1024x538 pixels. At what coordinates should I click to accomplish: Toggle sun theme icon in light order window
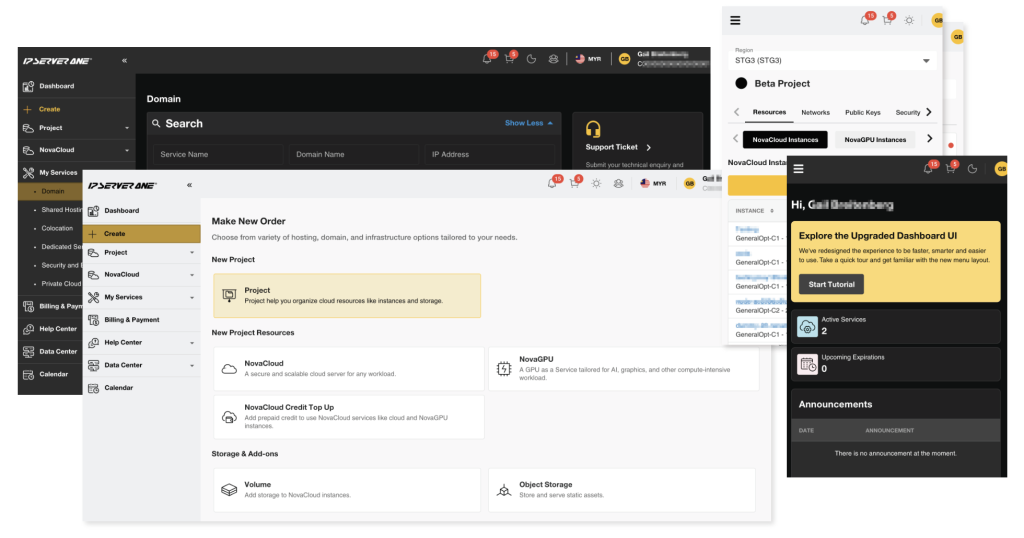(x=596, y=183)
